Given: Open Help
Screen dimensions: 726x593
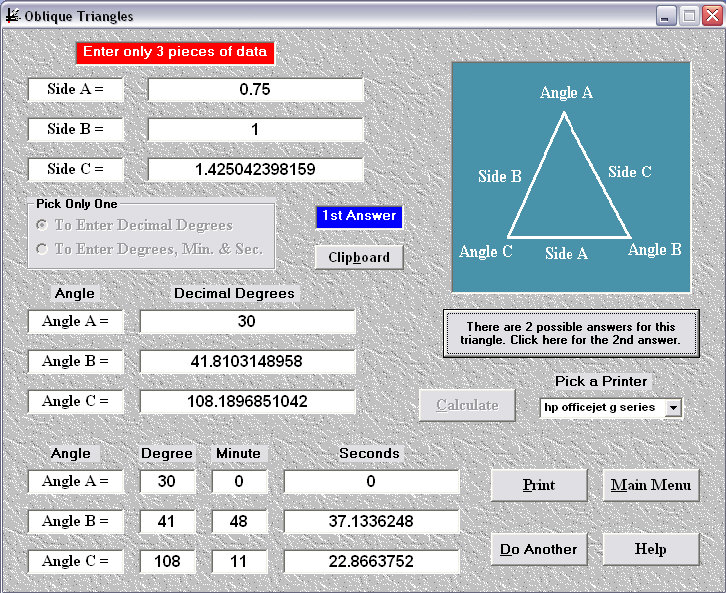Looking at the screenshot, I should coord(651,549).
